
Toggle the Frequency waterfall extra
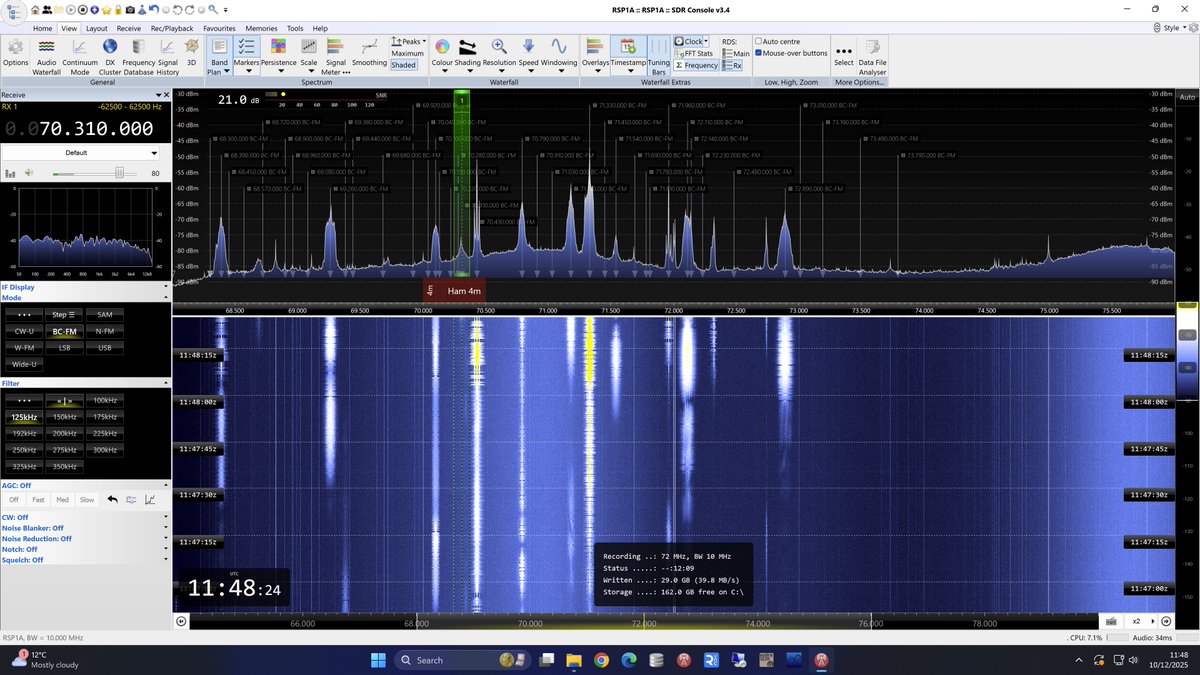pyautogui.click(x=696, y=65)
